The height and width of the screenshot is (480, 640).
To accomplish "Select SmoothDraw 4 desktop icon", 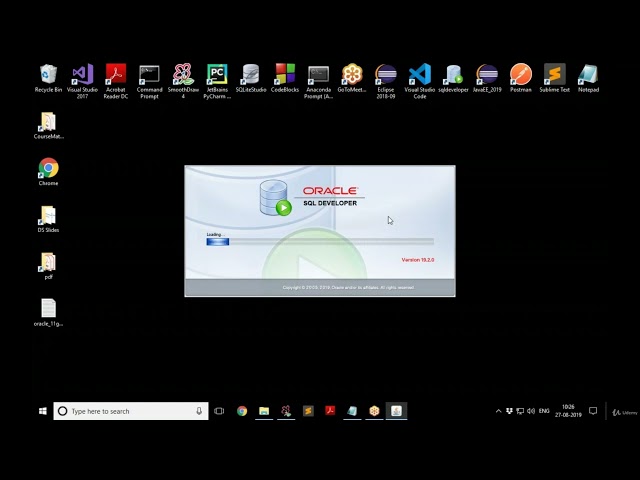I will point(183,81).
